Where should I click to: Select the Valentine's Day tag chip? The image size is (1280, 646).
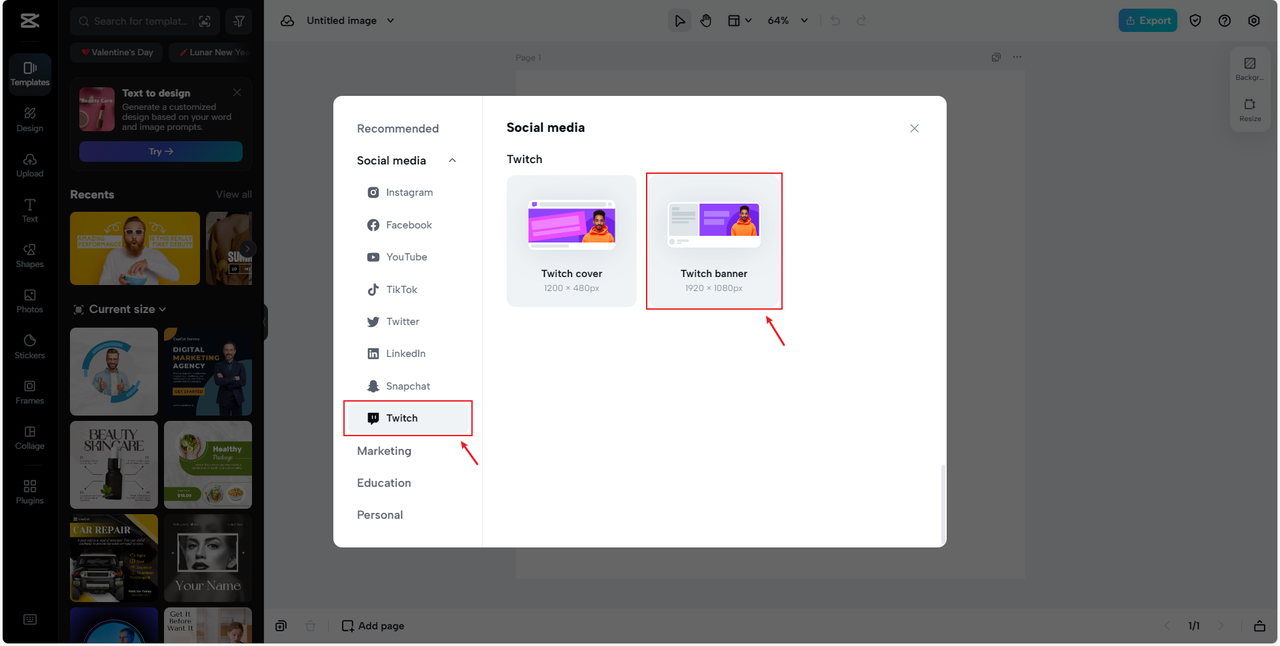pyautogui.click(x=118, y=52)
